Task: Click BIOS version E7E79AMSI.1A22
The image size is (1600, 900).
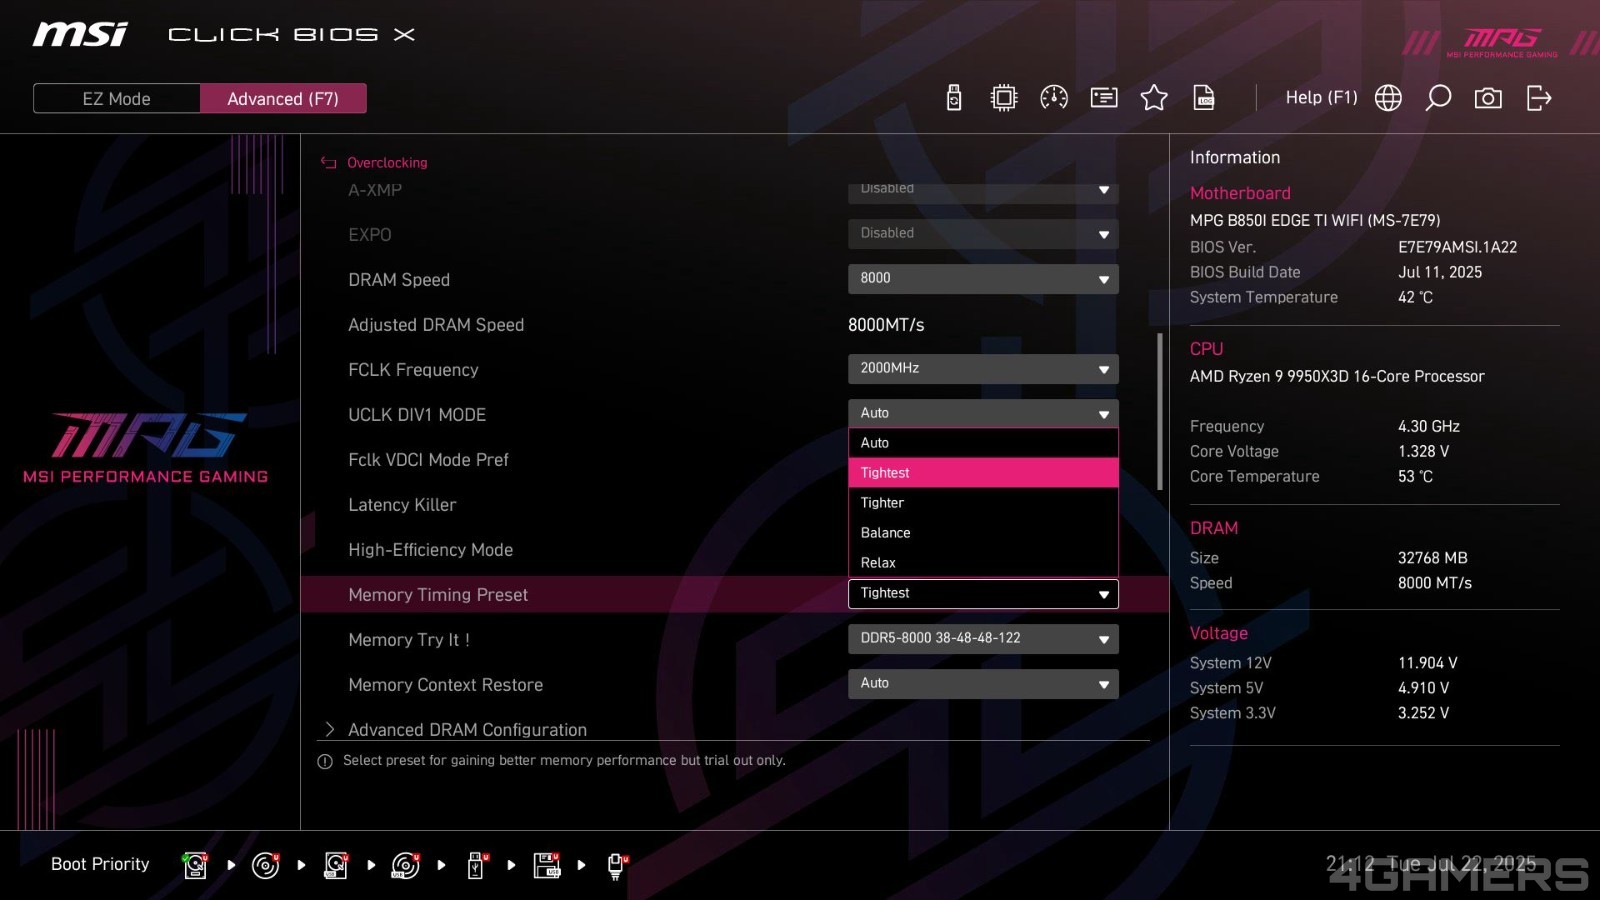Action: coord(1457,247)
